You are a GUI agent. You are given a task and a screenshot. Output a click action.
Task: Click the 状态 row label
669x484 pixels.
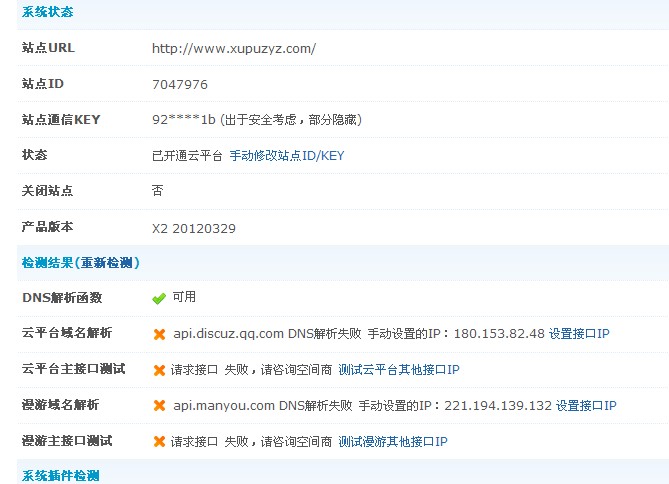(35, 155)
